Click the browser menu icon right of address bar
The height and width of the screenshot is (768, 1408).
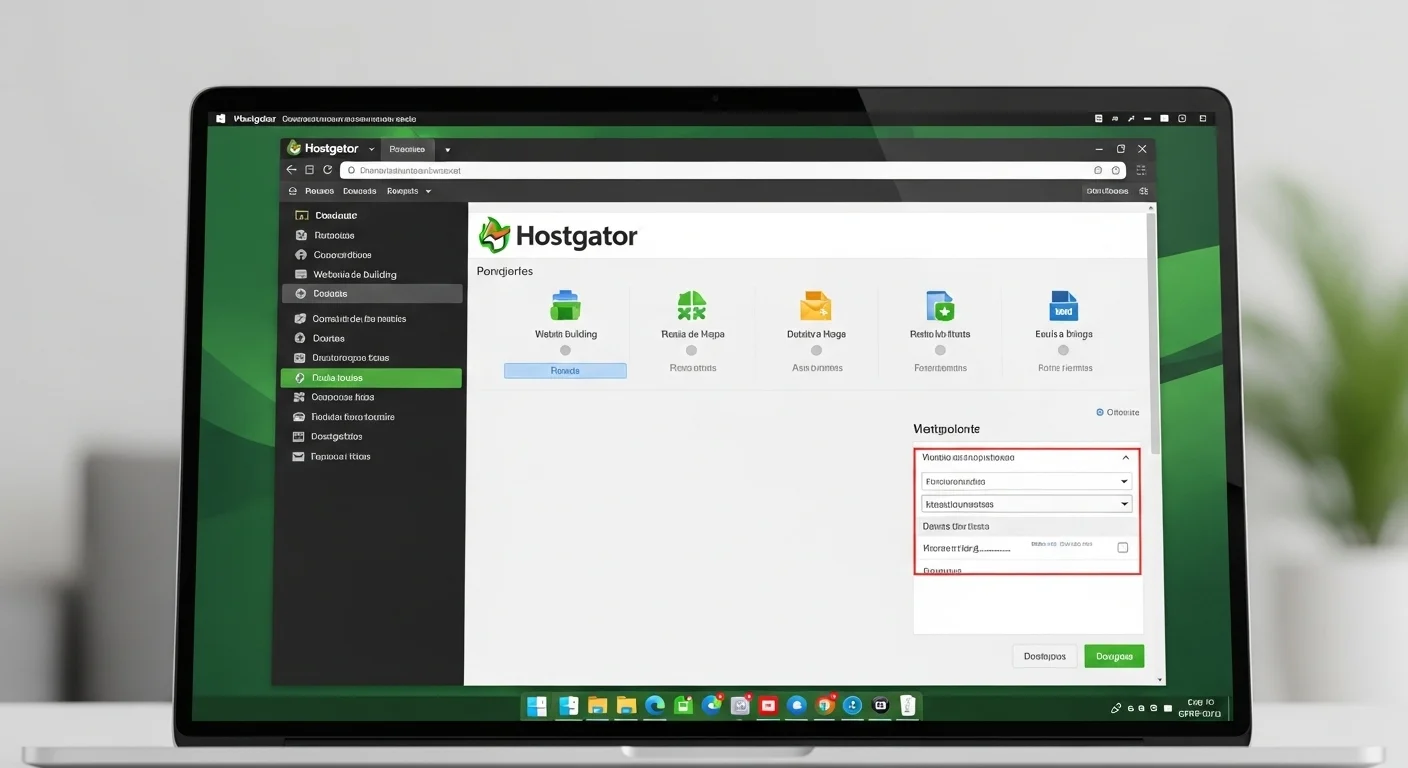click(1142, 171)
